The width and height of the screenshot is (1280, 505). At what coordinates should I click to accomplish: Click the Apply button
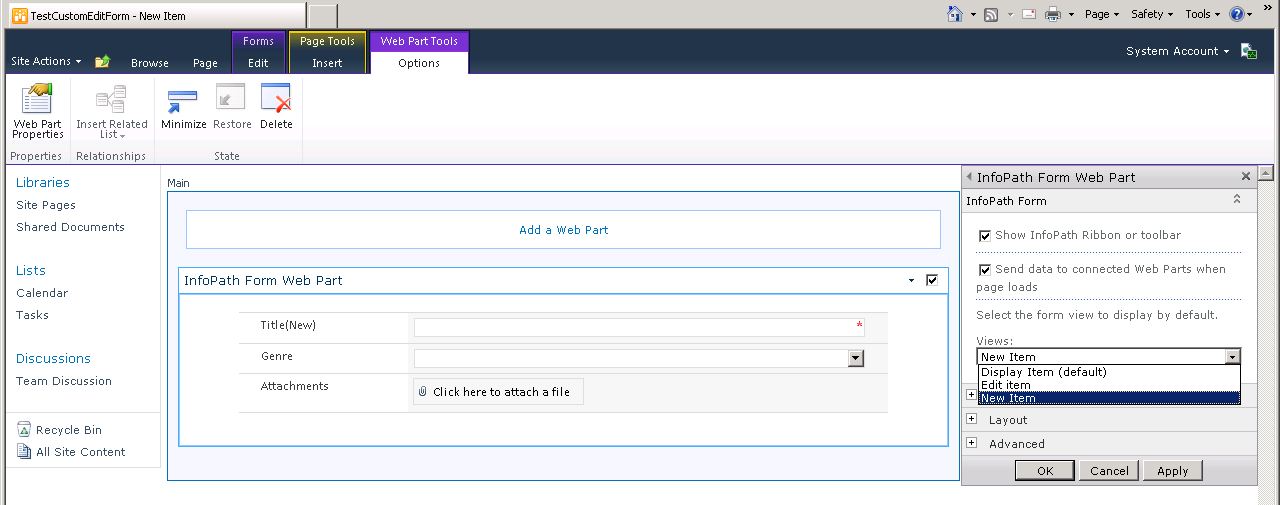[1172, 471]
